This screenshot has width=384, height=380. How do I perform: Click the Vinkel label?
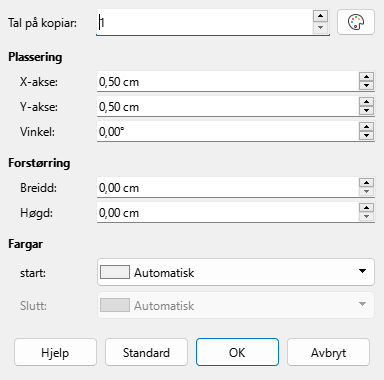pos(37,132)
